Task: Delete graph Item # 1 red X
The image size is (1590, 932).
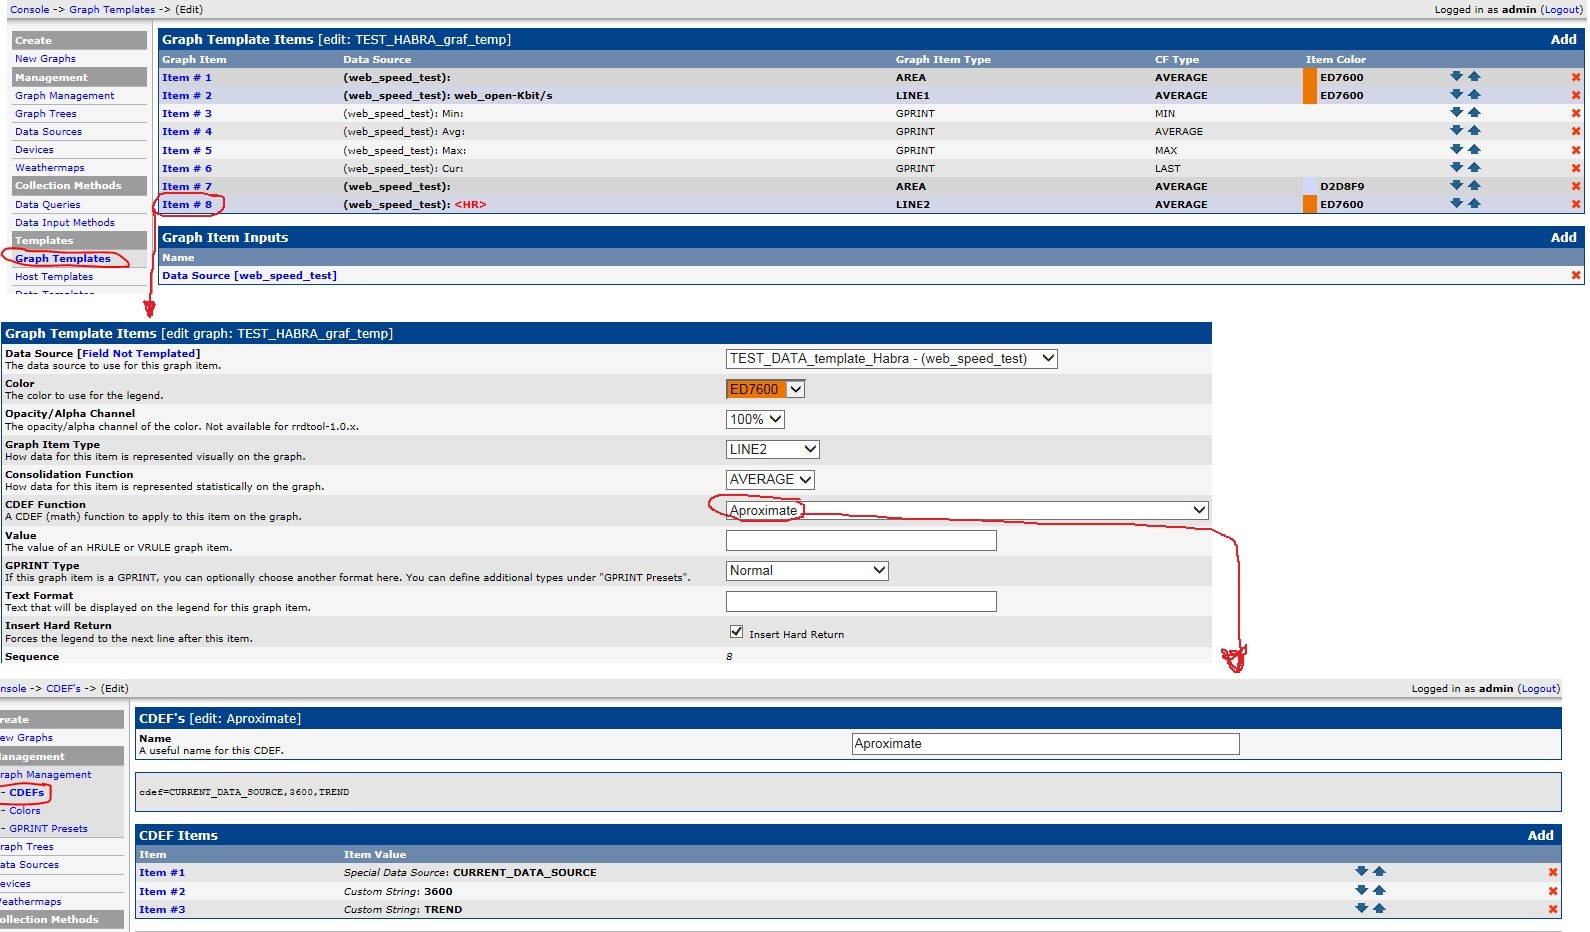Action: tap(1576, 77)
